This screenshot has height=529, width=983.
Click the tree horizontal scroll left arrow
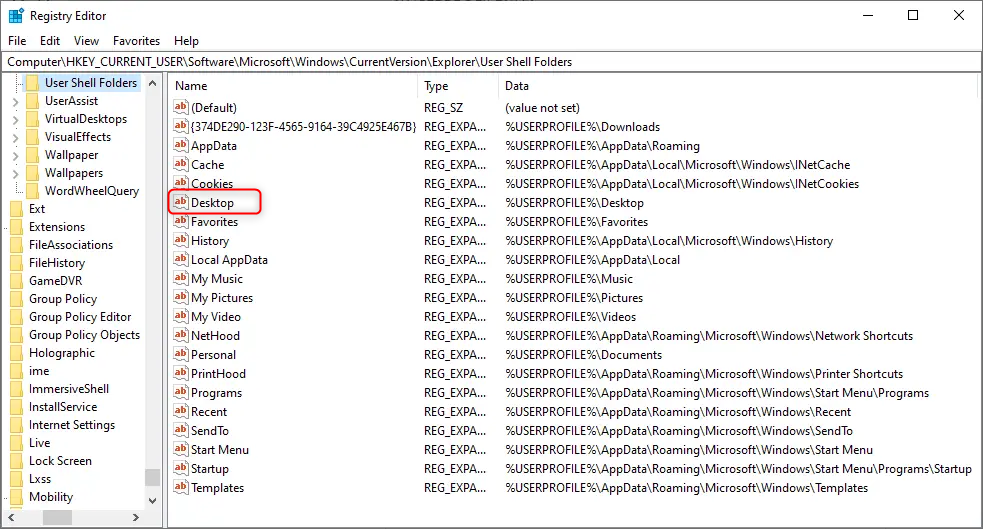(x=11, y=517)
